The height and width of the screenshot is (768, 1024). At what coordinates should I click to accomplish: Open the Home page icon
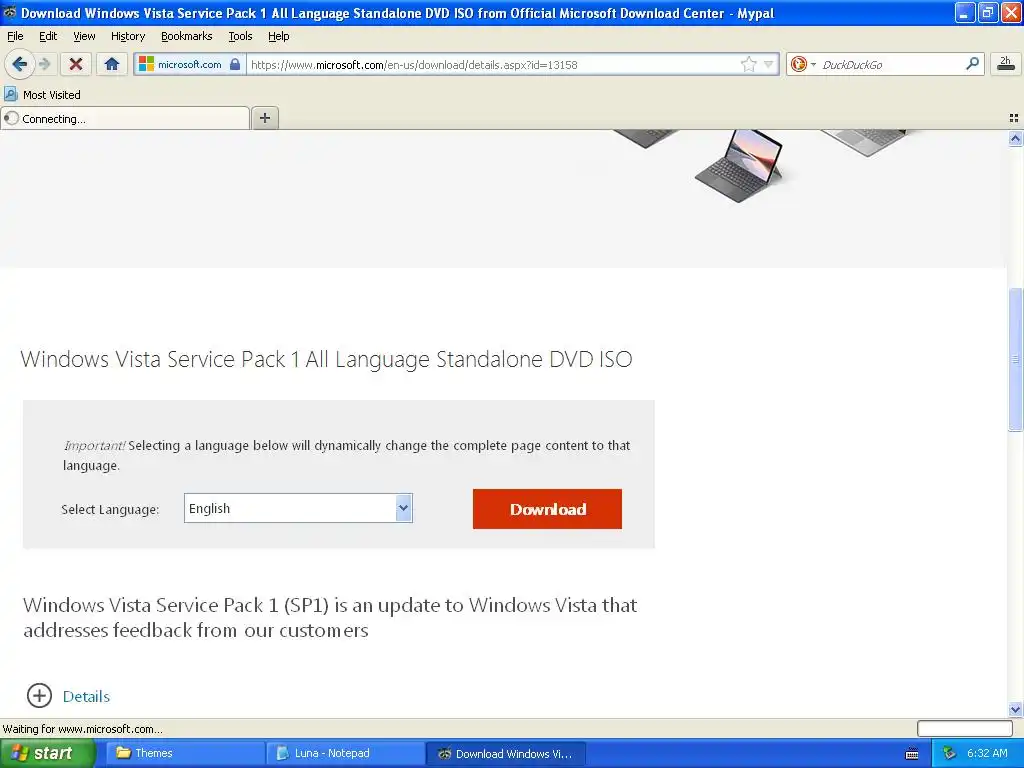(x=112, y=64)
